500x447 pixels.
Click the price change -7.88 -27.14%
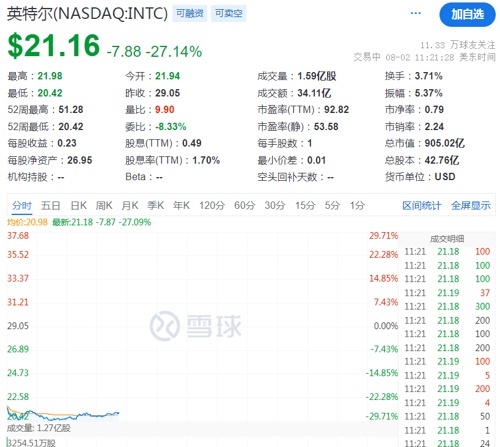click(154, 51)
